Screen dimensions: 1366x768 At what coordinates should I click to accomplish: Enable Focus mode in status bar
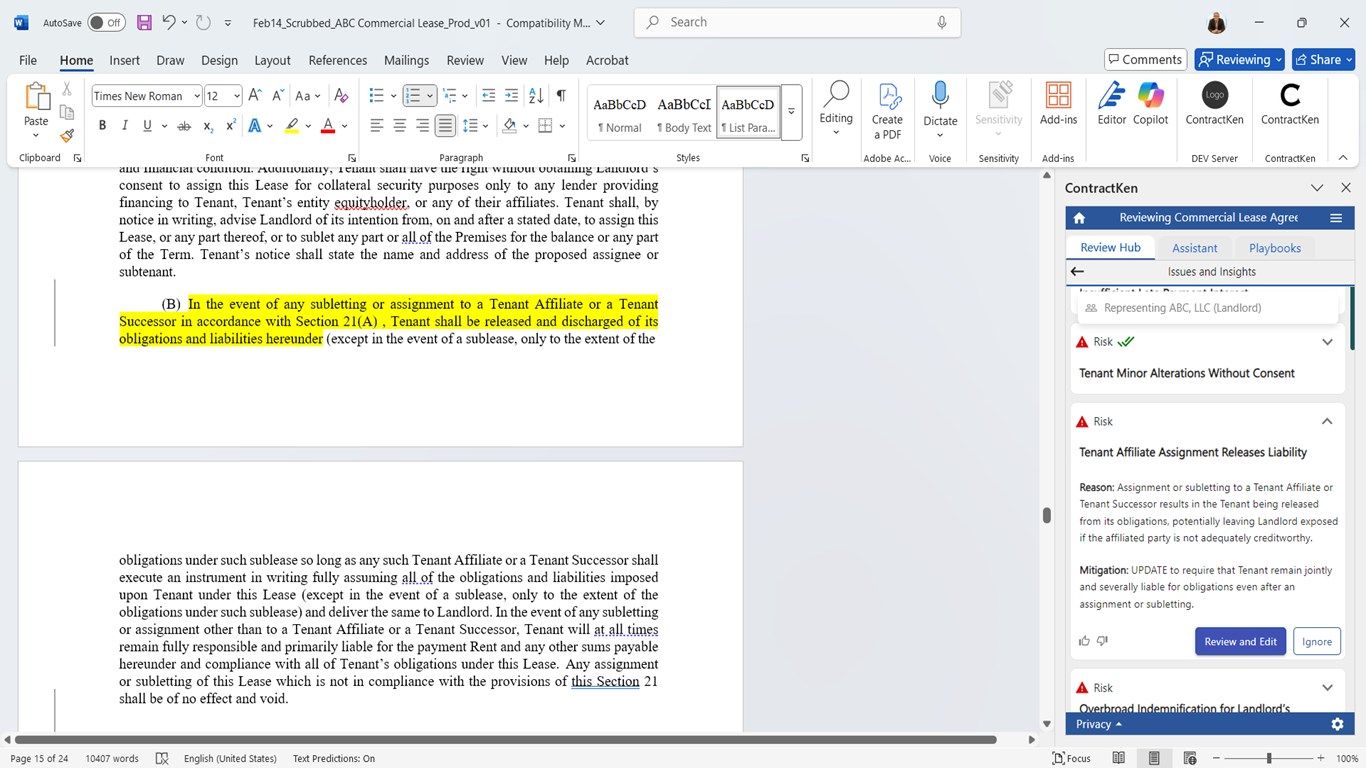[x=1071, y=758]
